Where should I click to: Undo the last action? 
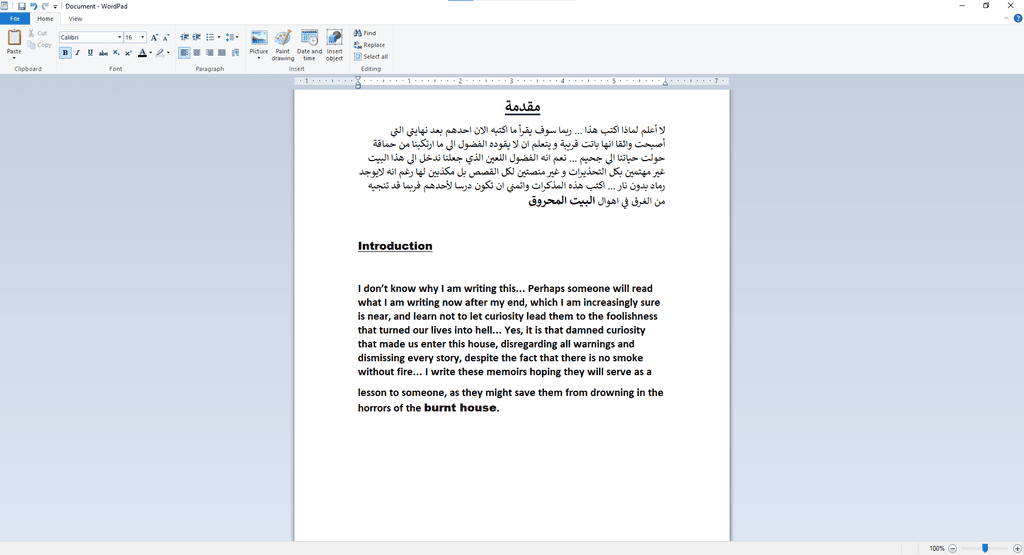click(x=33, y=6)
